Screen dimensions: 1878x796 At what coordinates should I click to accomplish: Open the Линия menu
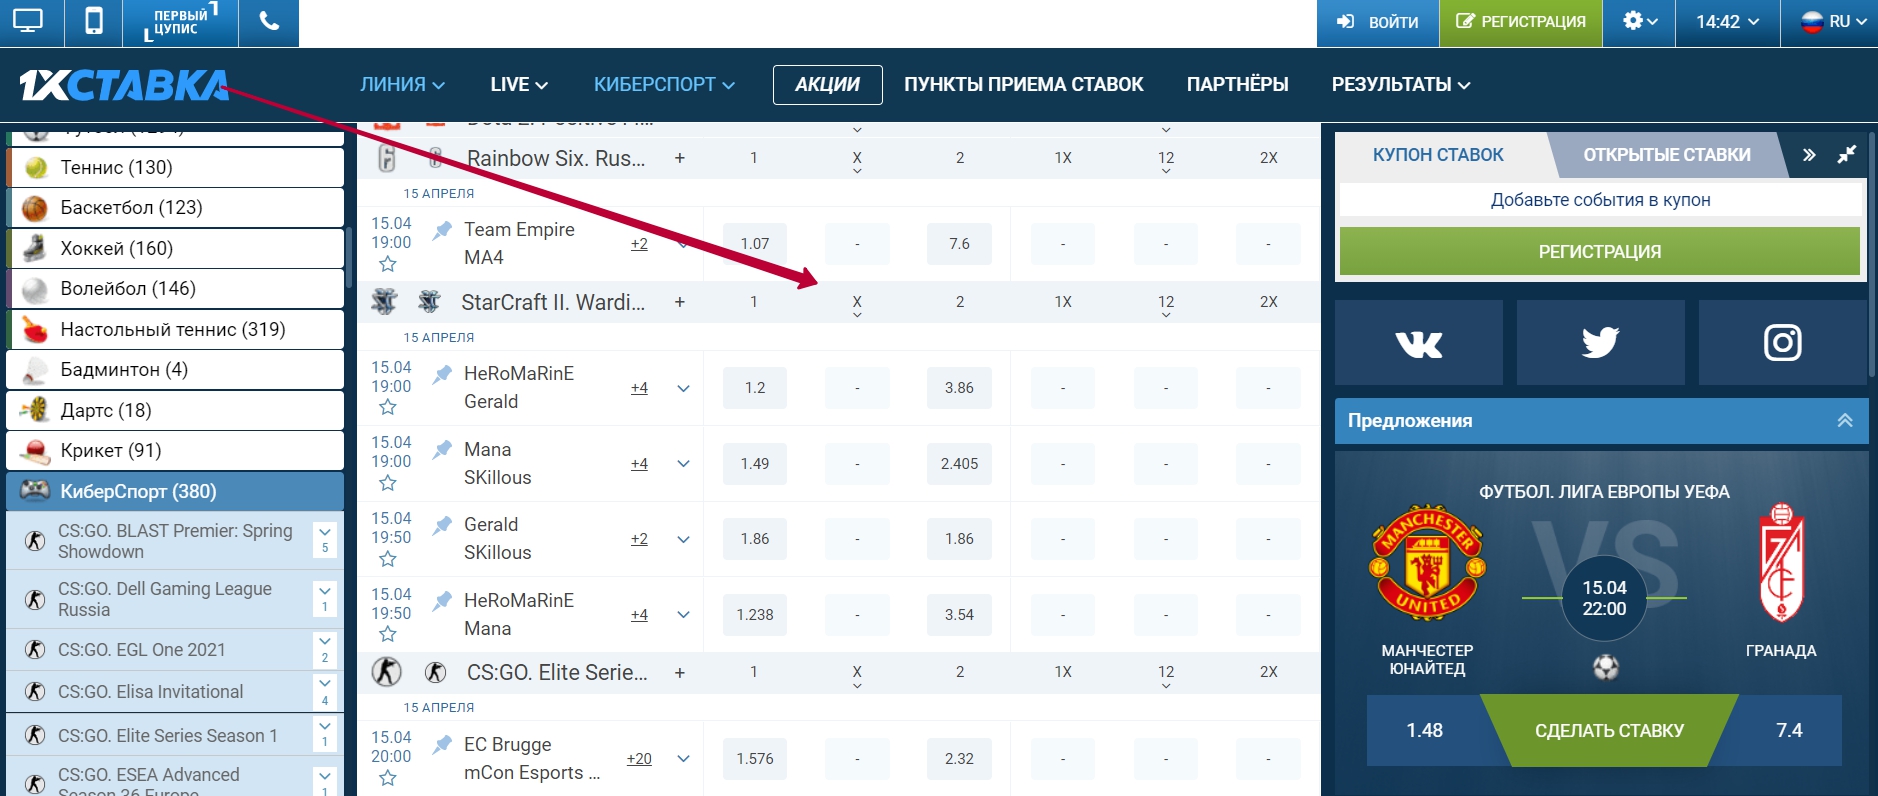tap(402, 85)
